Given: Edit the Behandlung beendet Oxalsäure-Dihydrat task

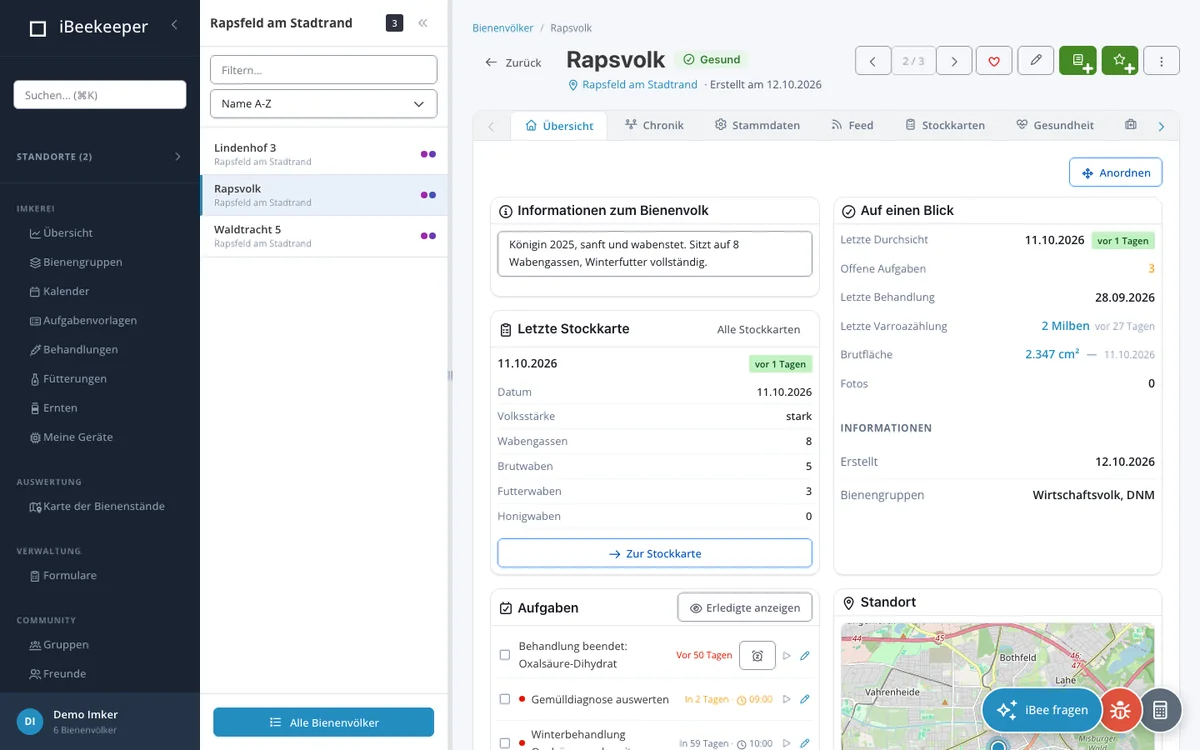Looking at the screenshot, I should (805, 655).
